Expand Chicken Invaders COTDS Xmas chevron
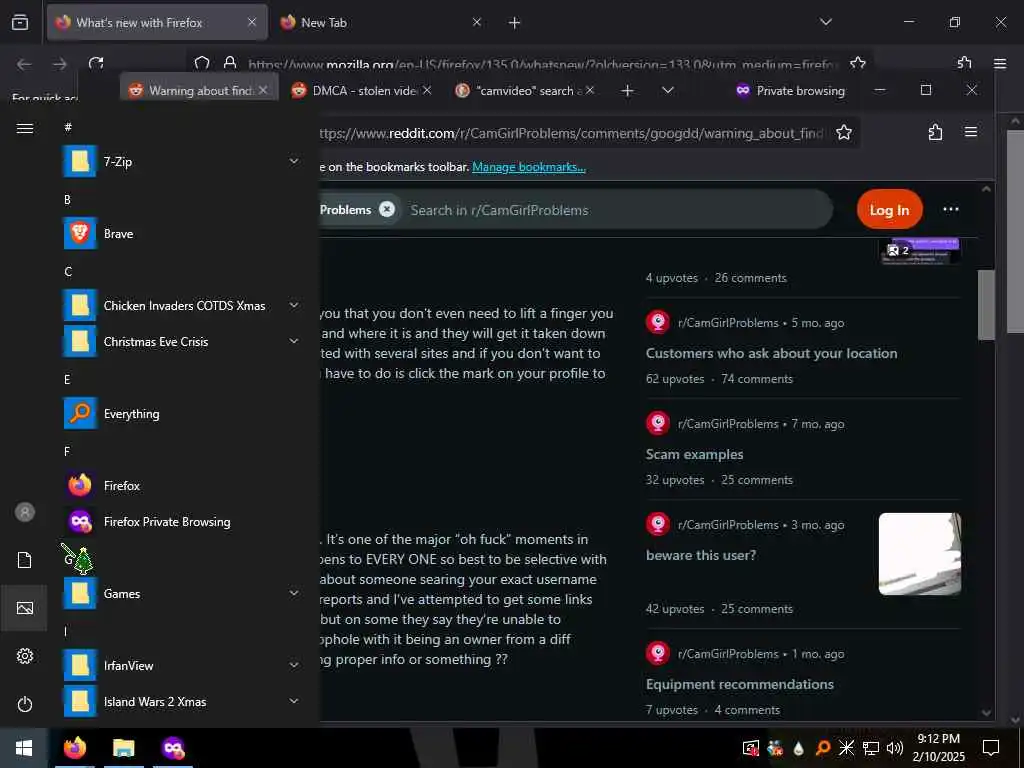The image size is (1024, 768). (x=294, y=305)
